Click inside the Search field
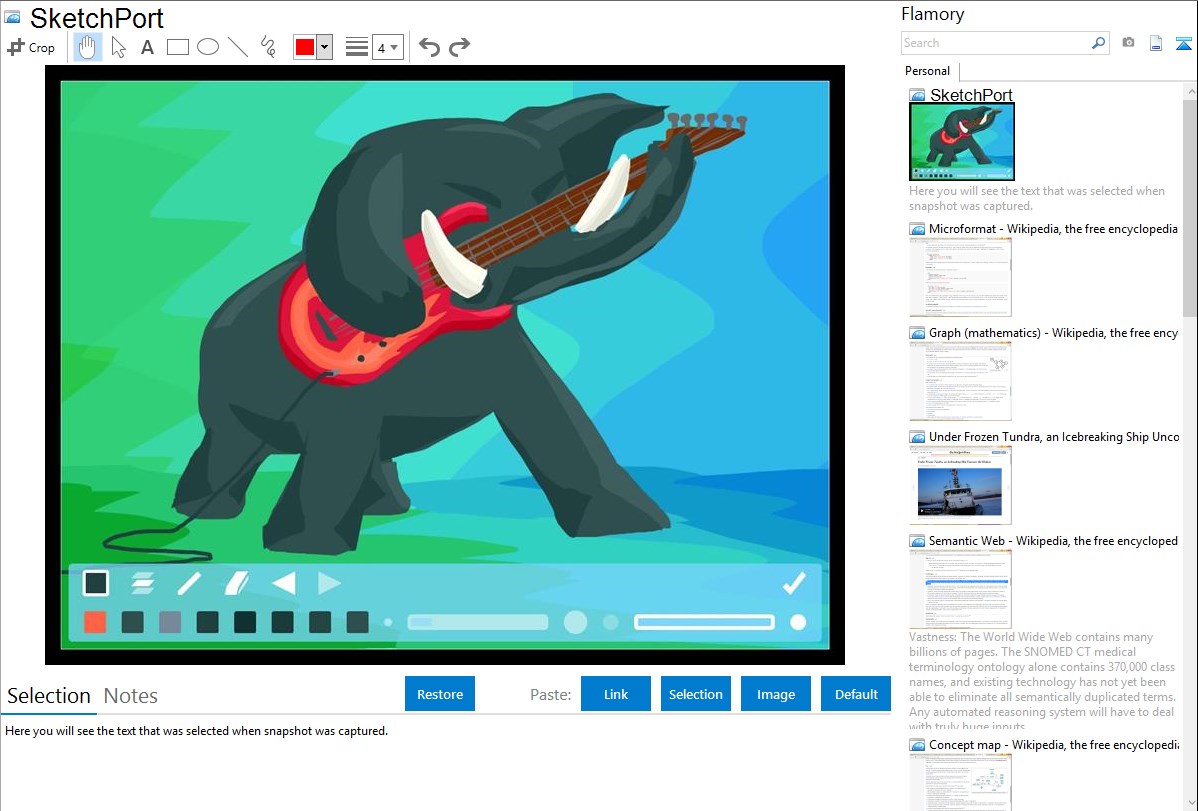Image resolution: width=1198 pixels, height=811 pixels. (995, 43)
